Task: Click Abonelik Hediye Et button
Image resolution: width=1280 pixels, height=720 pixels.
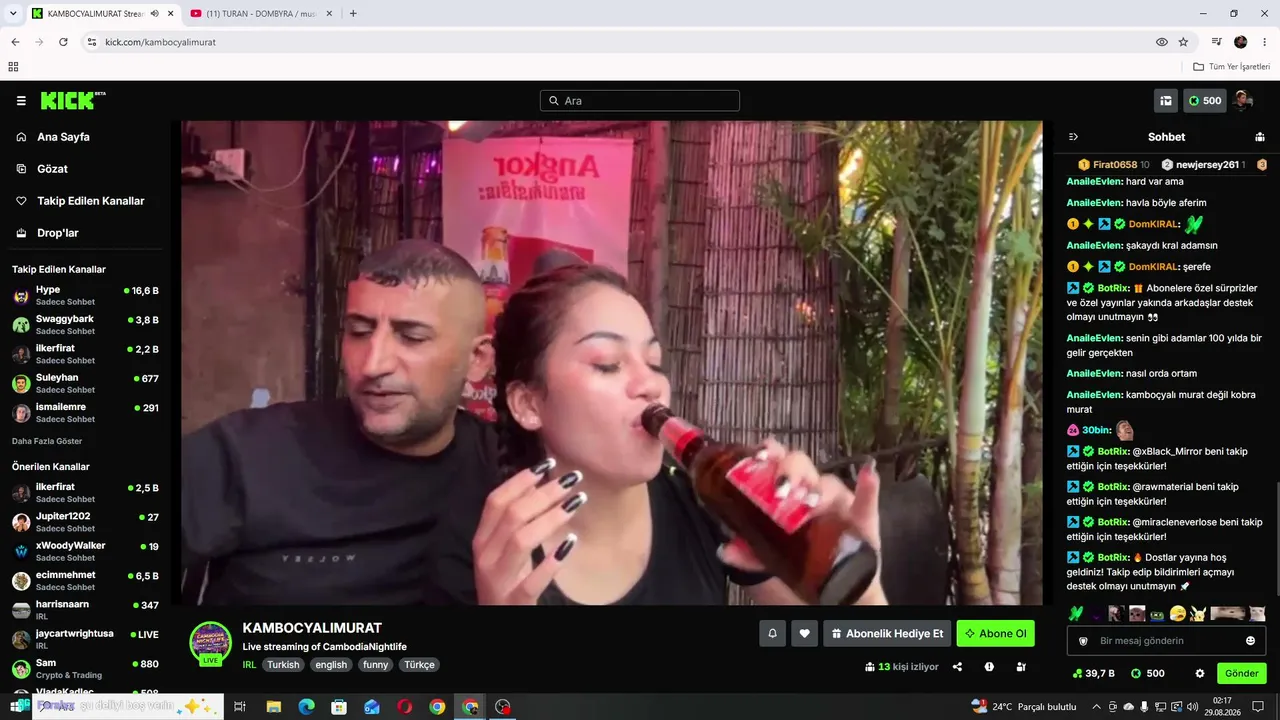Action: click(x=887, y=634)
